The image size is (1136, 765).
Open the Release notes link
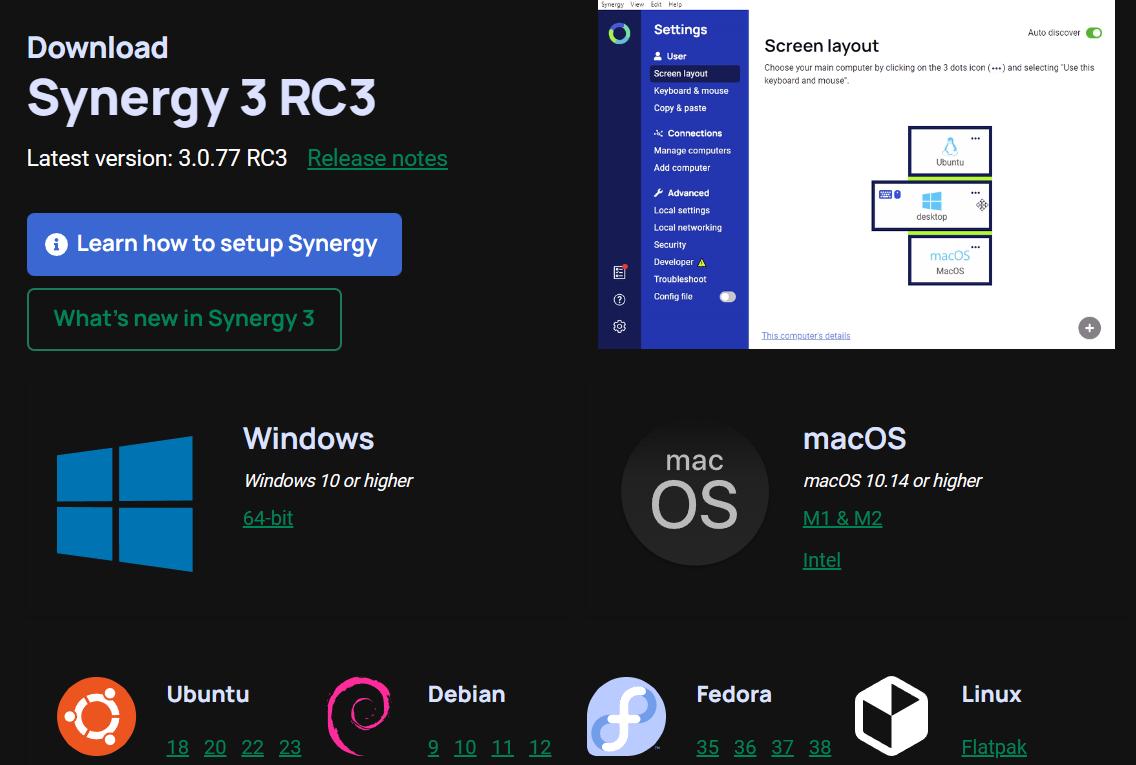tap(377, 158)
